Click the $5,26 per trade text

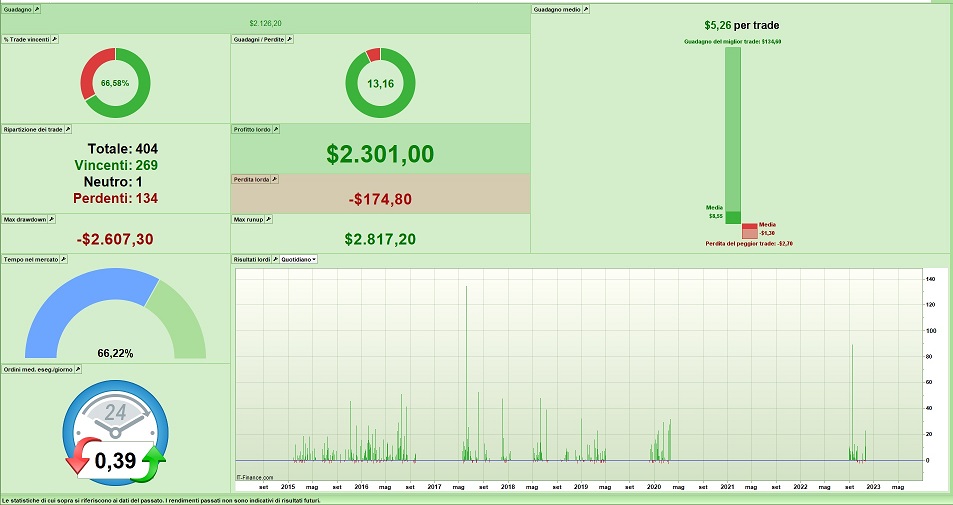click(x=741, y=26)
